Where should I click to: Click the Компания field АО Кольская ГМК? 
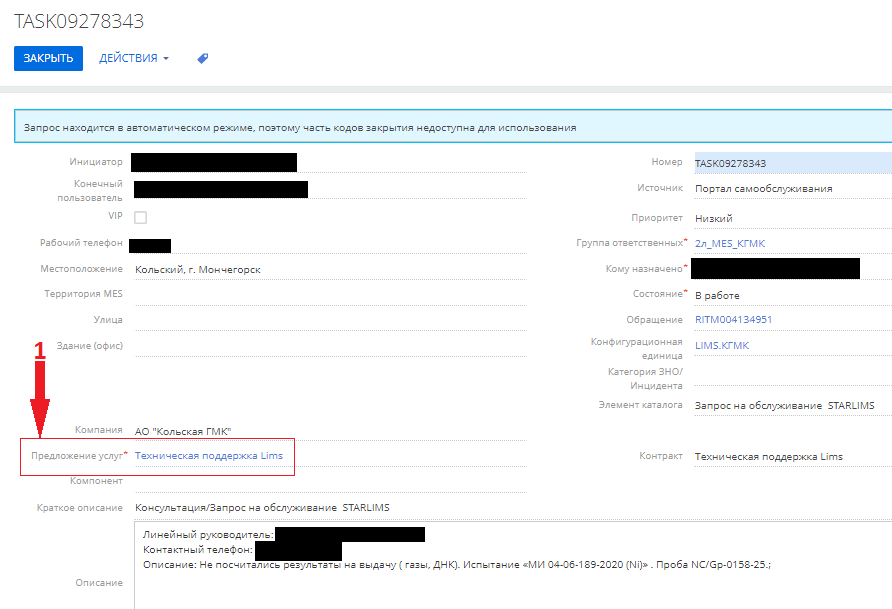point(183,431)
